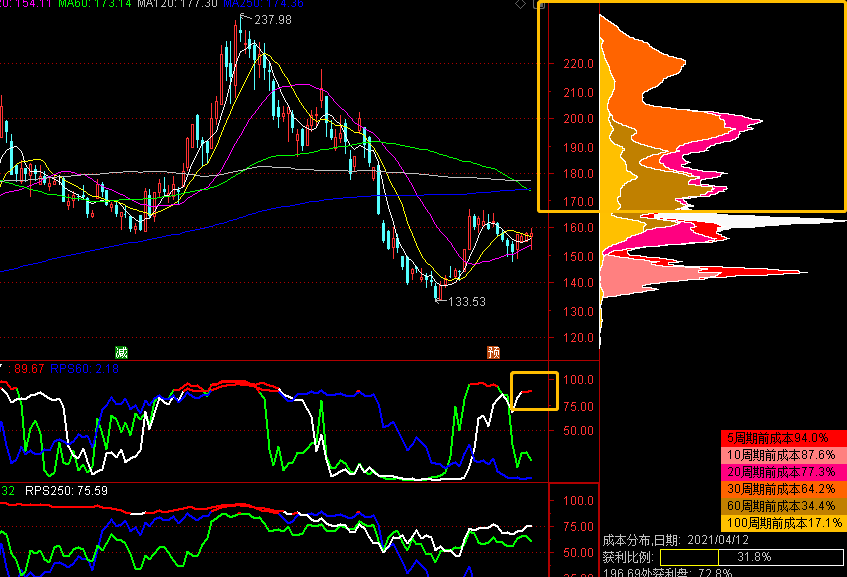Click the diamond icon at chart top right
The height and width of the screenshot is (577, 847).
[x=520, y=5]
